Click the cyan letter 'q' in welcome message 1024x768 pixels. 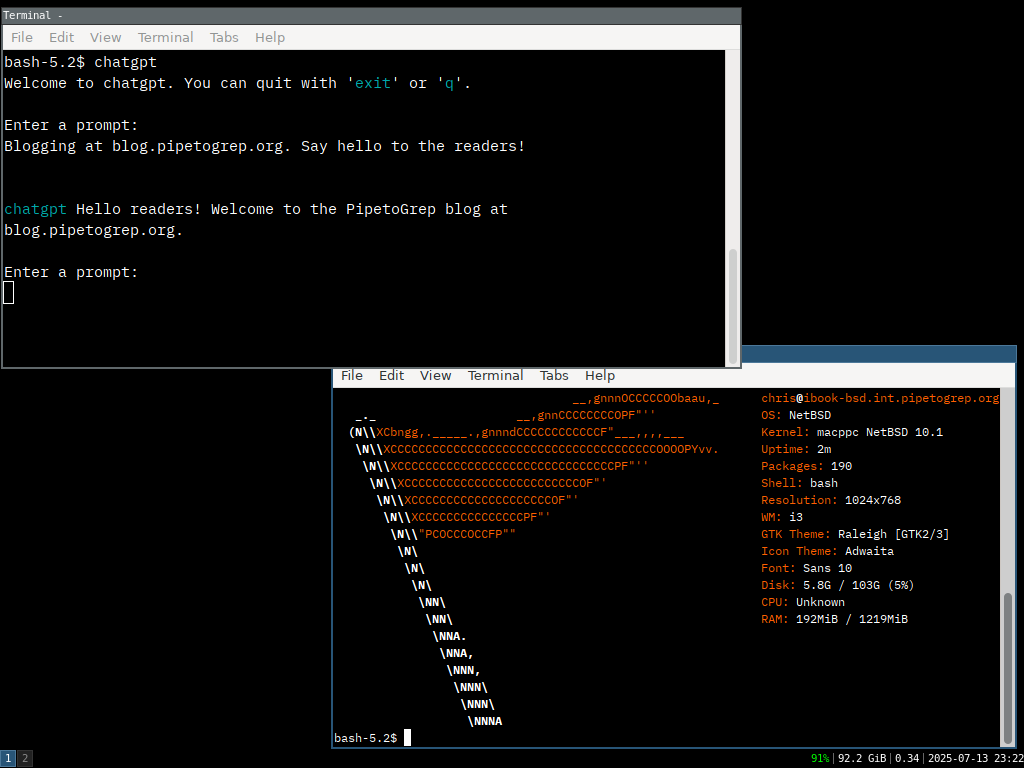pyautogui.click(x=449, y=83)
